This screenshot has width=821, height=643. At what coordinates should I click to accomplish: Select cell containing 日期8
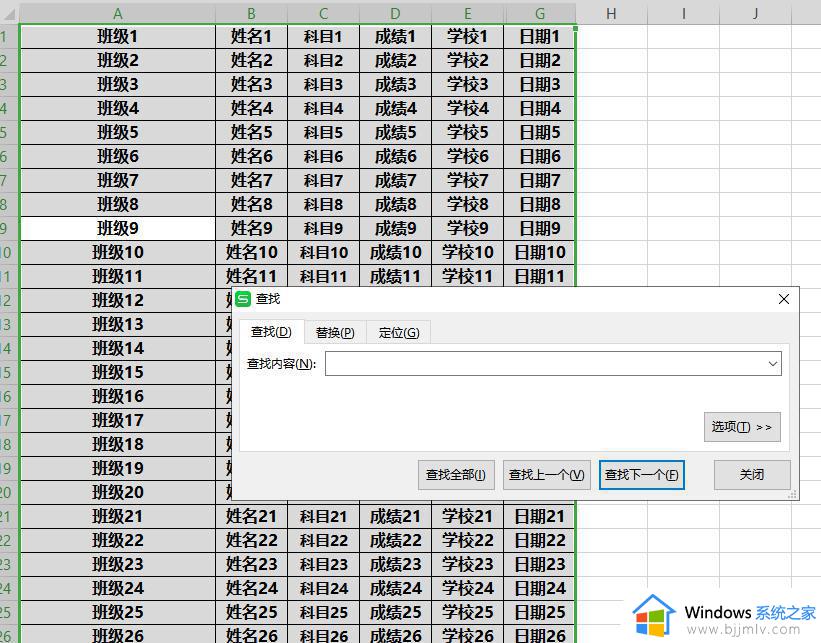[x=540, y=204]
